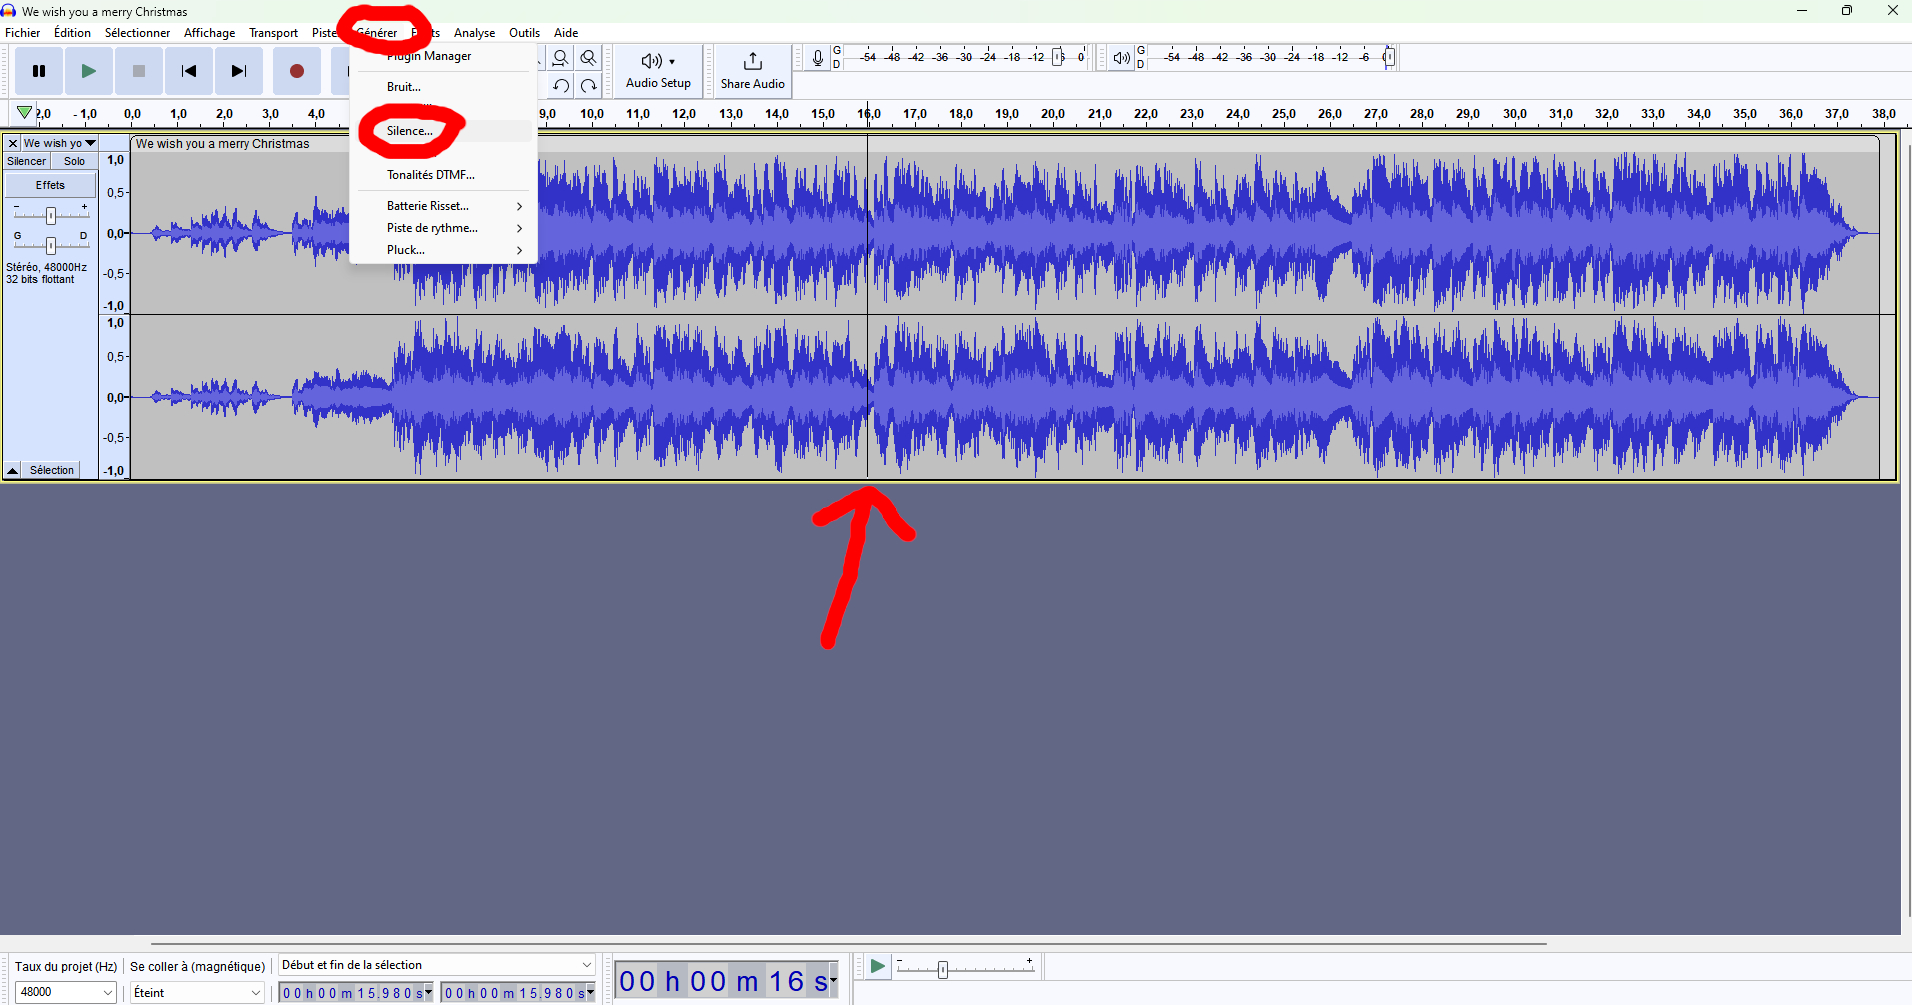Open Audio Setup via the speaker icon
This screenshot has height=1005, width=1912.
tap(651, 61)
